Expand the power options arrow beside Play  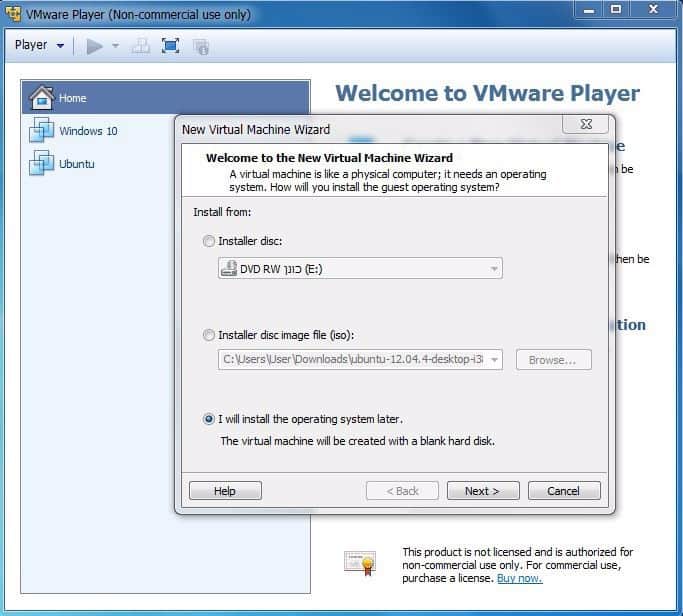click(115, 45)
